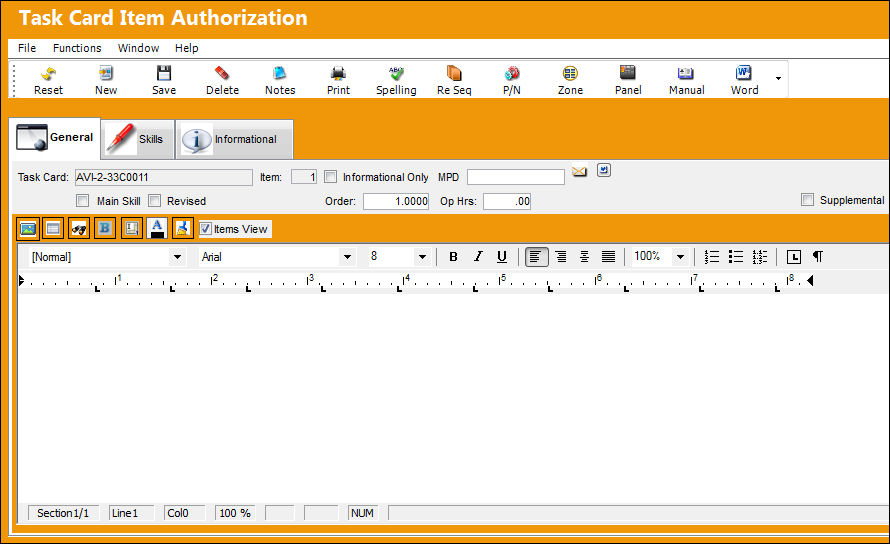This screenshot has height=544, width=890.
Task: Click the table insert icon
Action: tap(53, 228)
